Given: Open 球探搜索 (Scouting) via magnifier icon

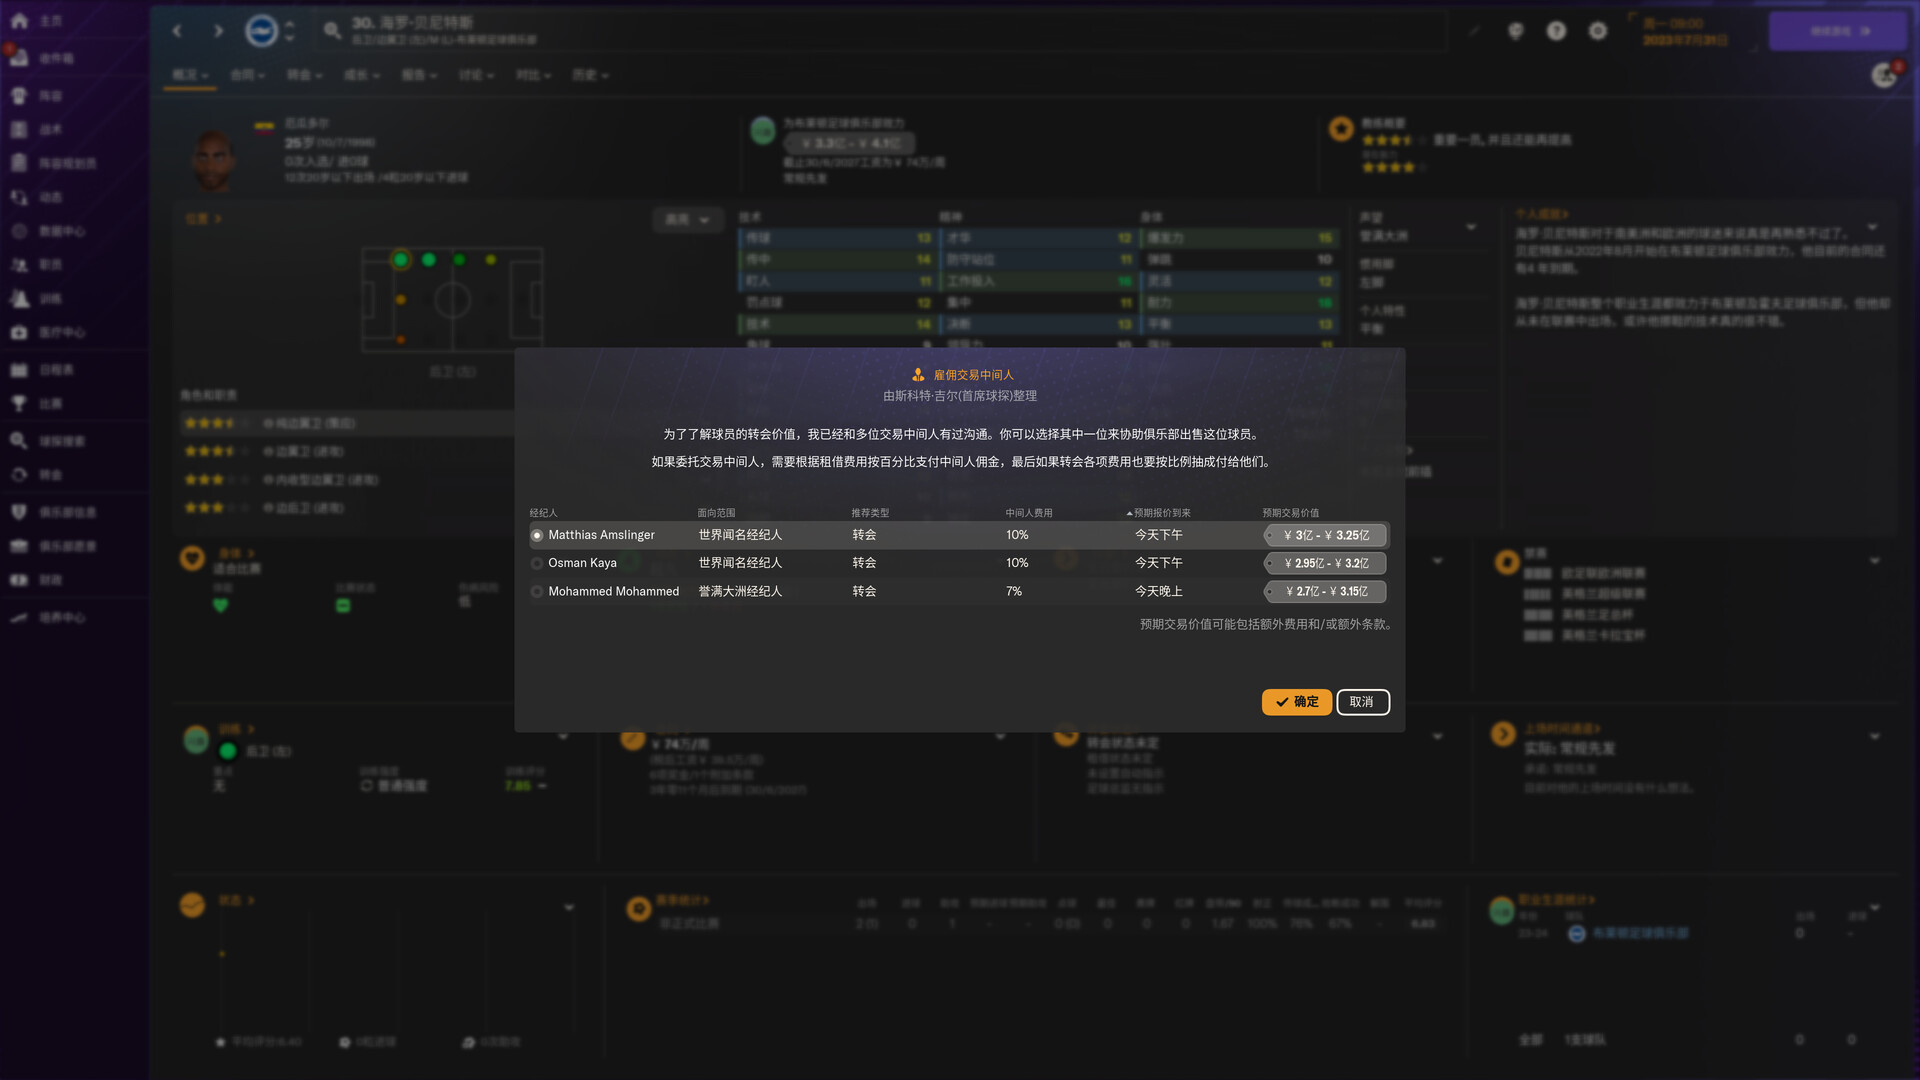Looking at the screenshot, I should click(x=40, y=440).
